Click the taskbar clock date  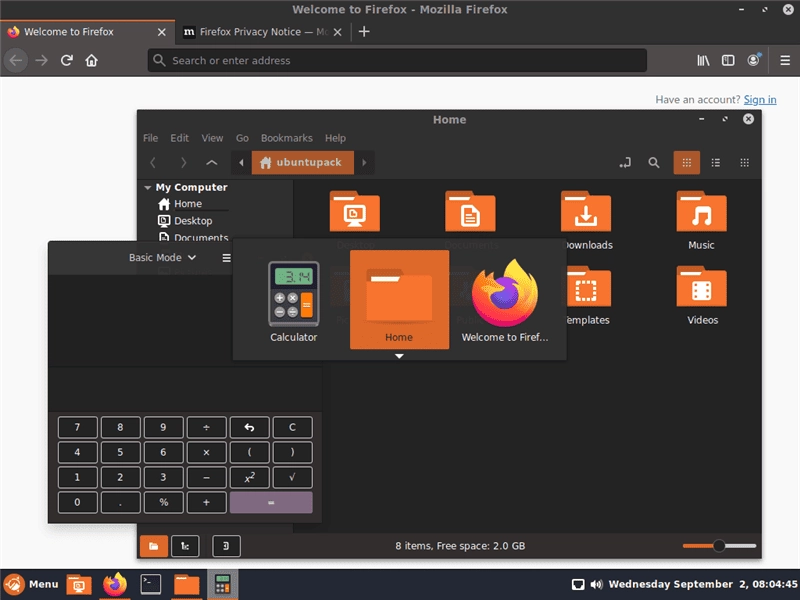pyautogui.click(x=703, y=584)
